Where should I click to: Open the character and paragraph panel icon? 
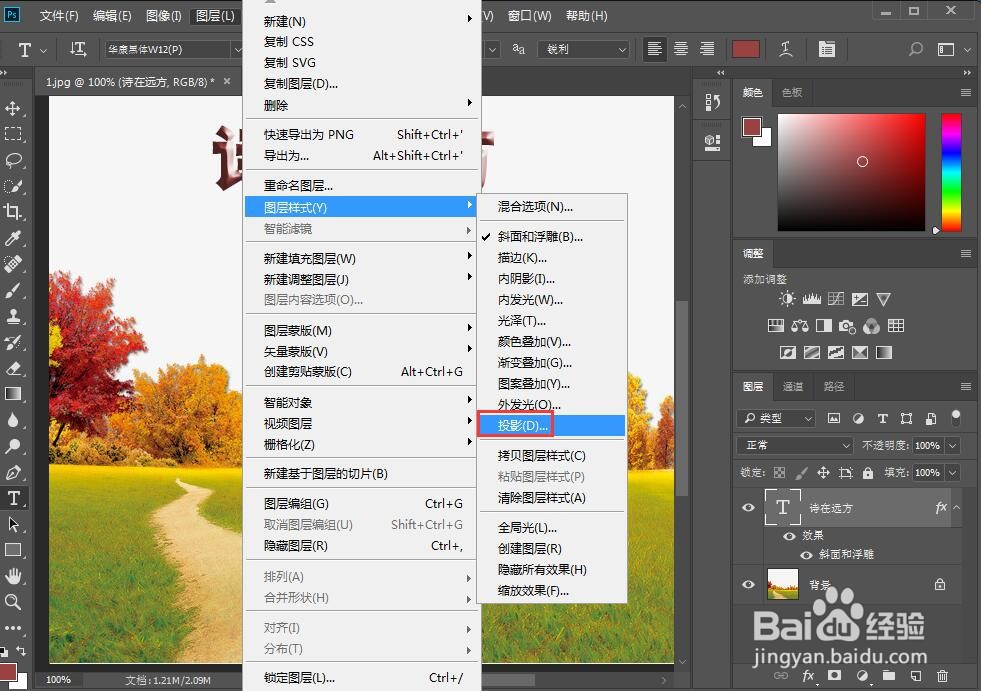click(x=826, y=49)
